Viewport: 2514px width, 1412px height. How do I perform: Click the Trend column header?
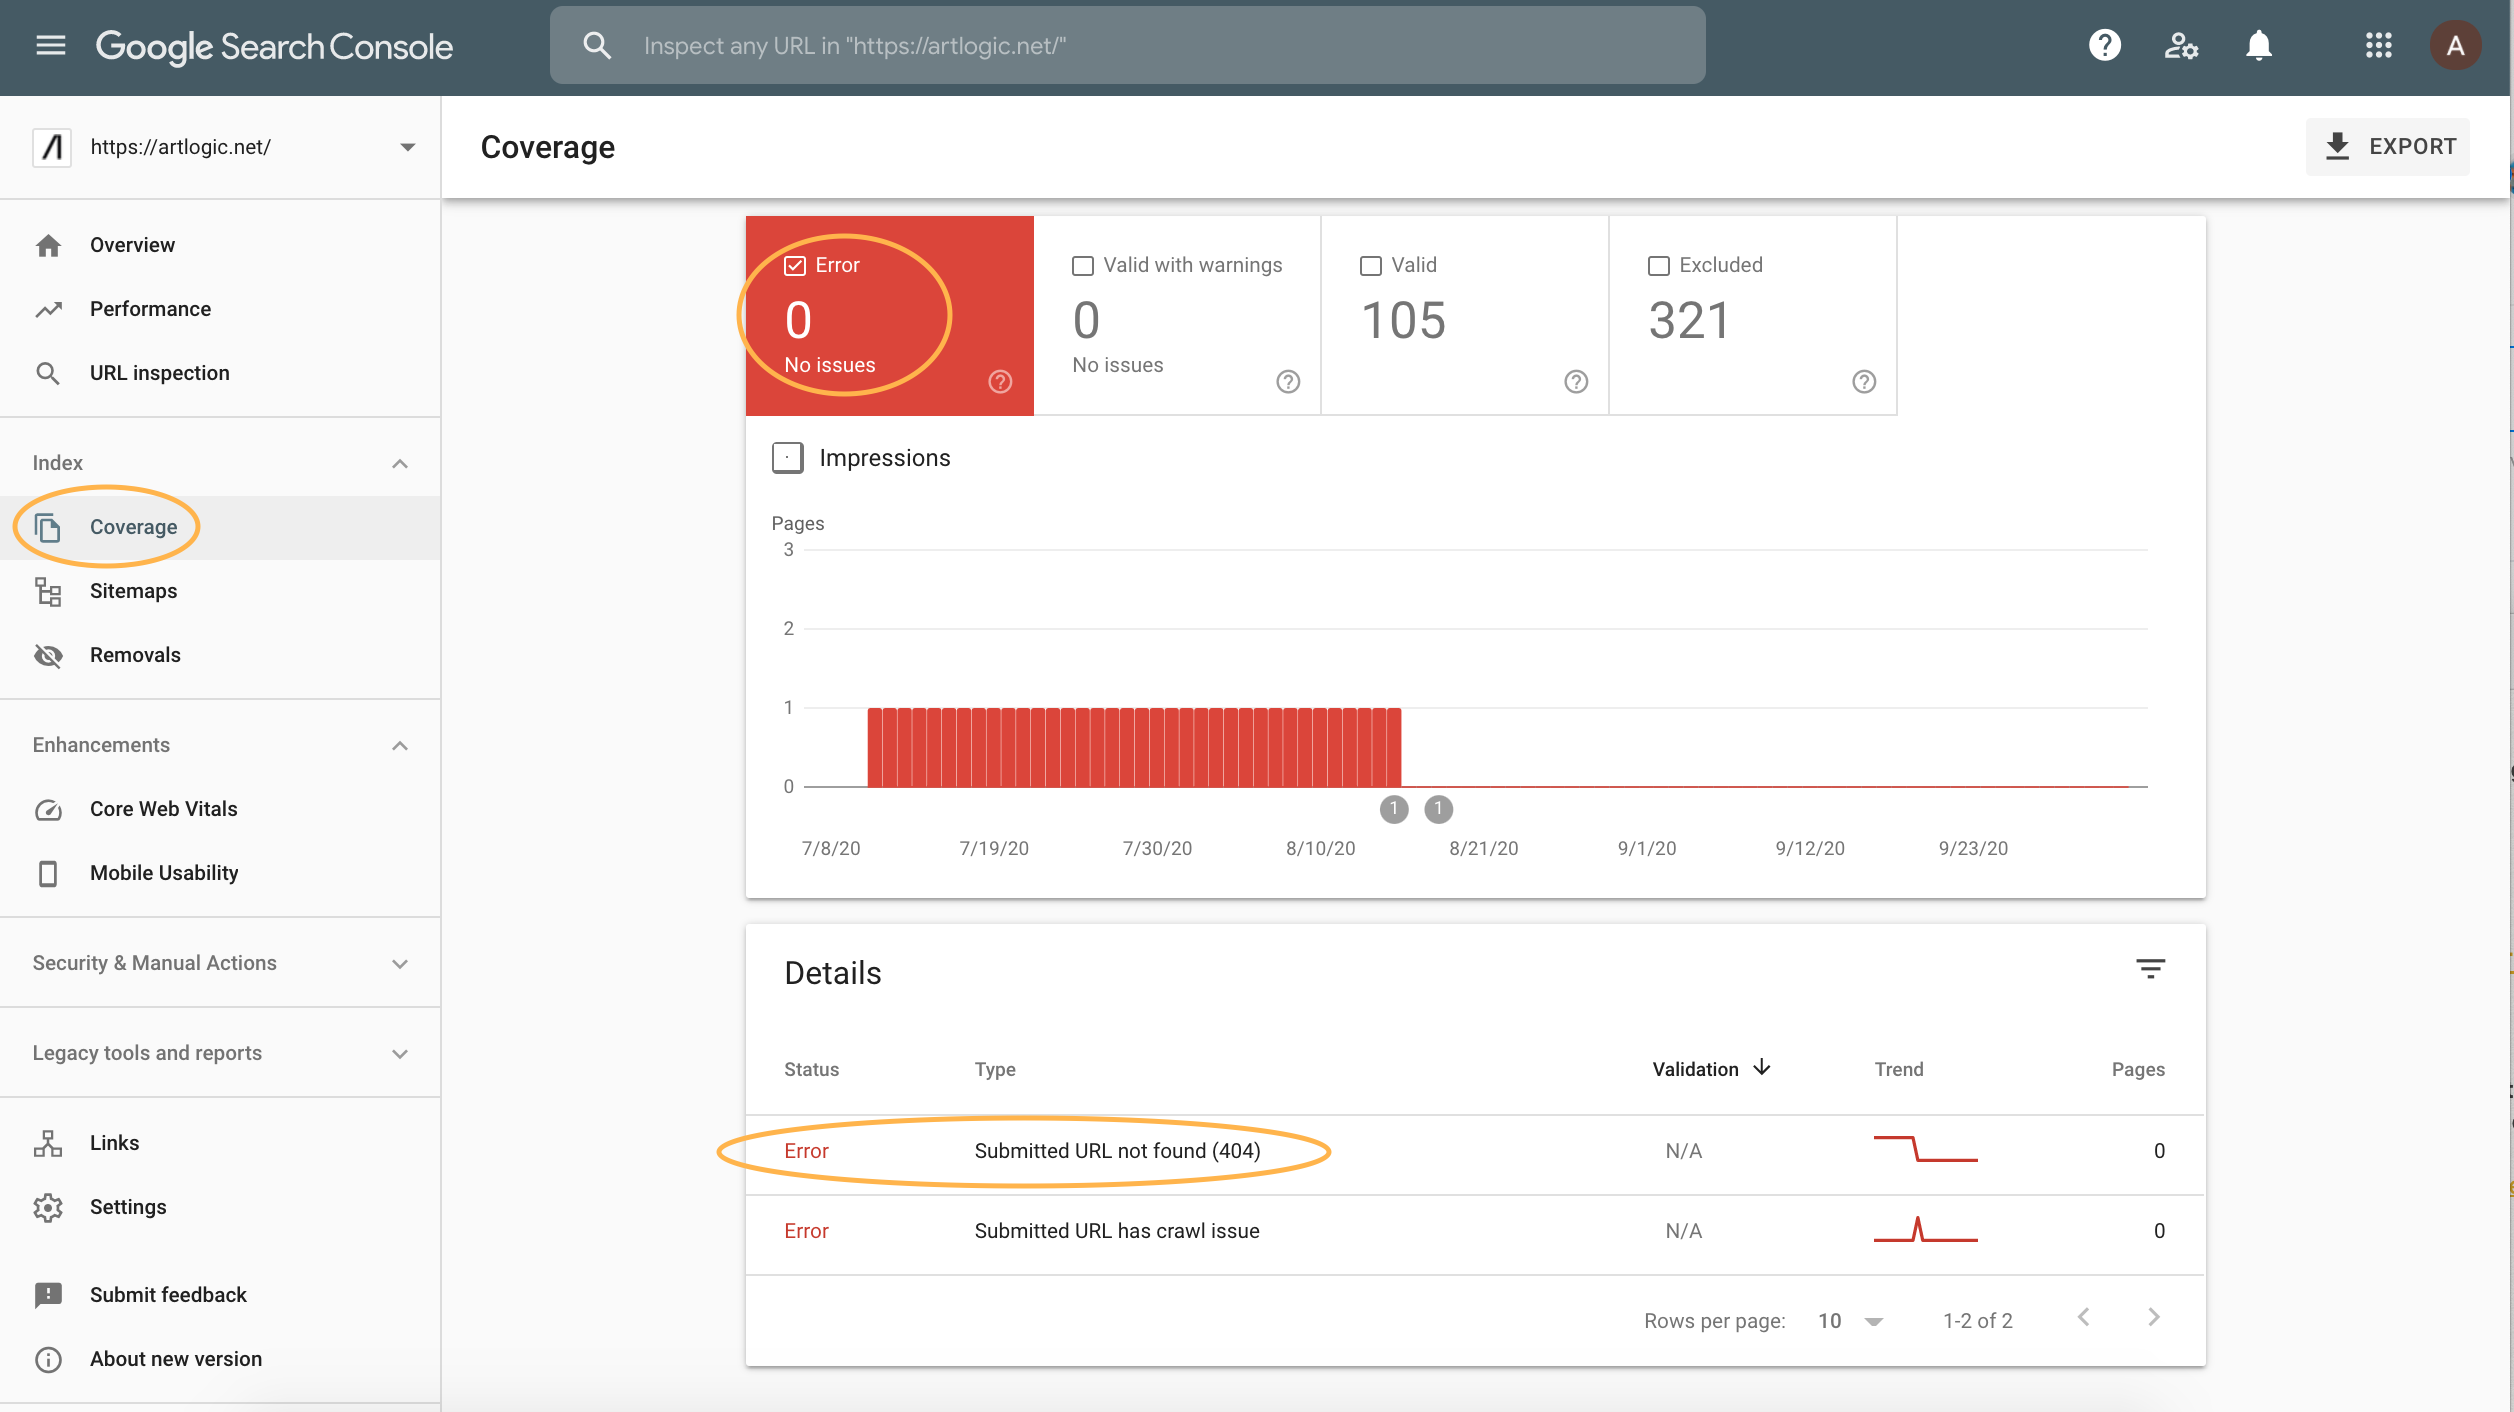click(1899, 1070)
